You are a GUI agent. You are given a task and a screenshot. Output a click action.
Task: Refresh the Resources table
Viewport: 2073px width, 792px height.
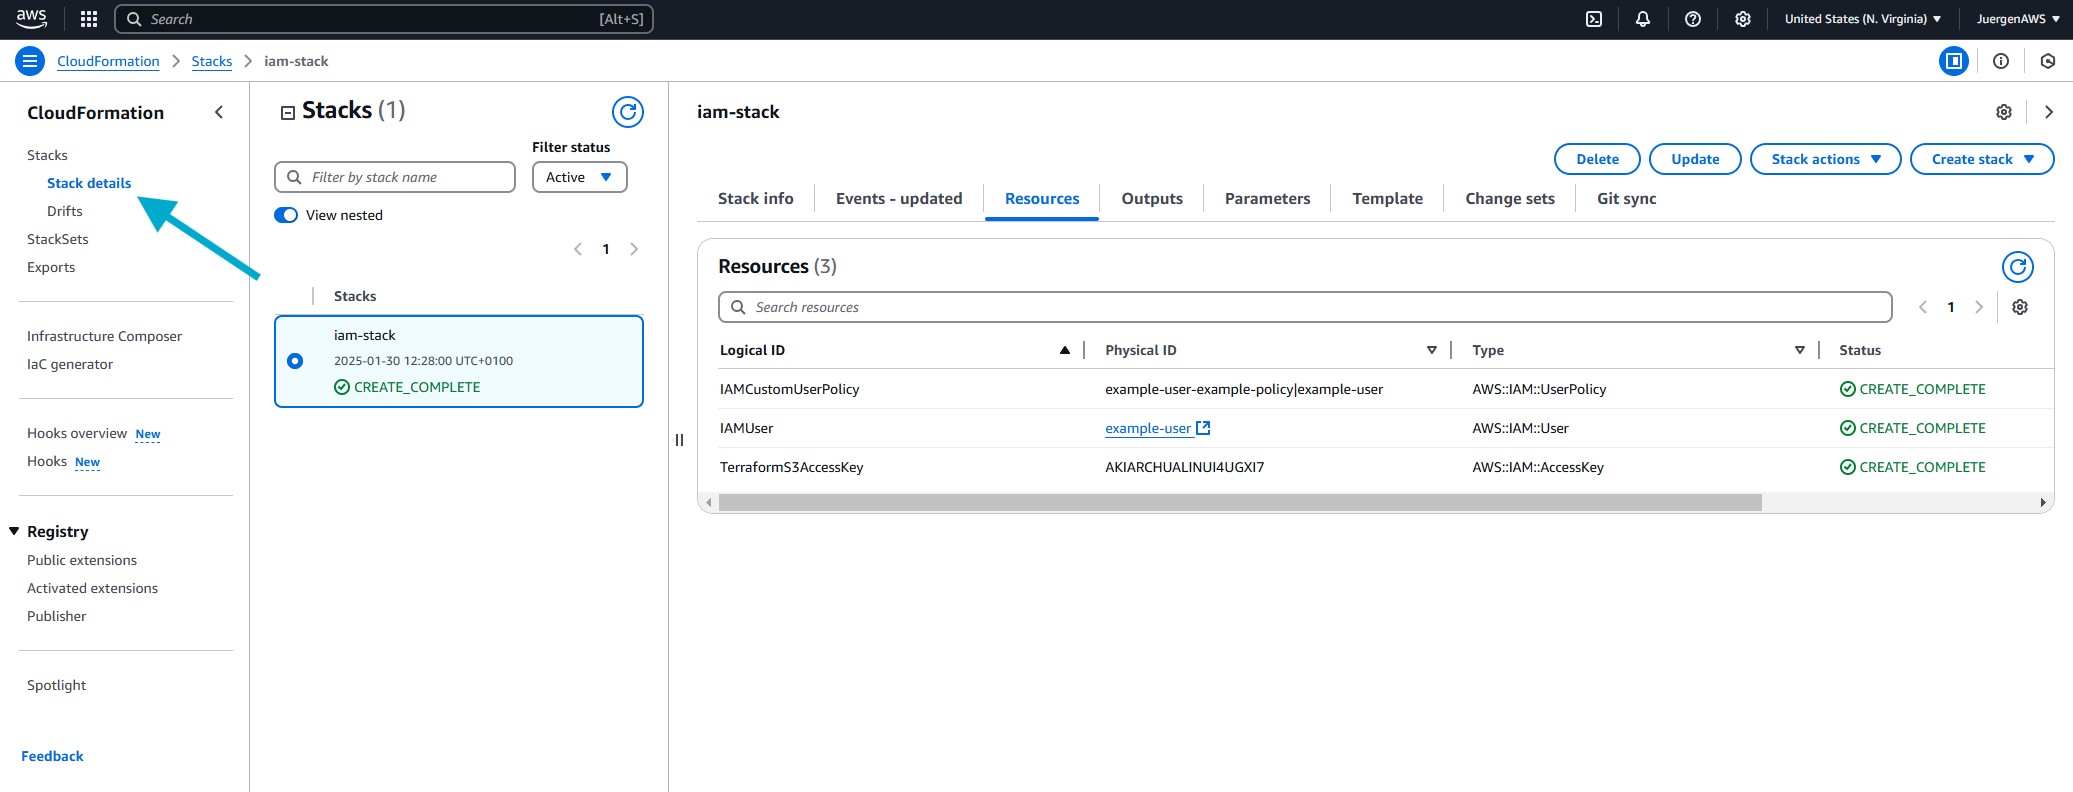coord(2017,267)
